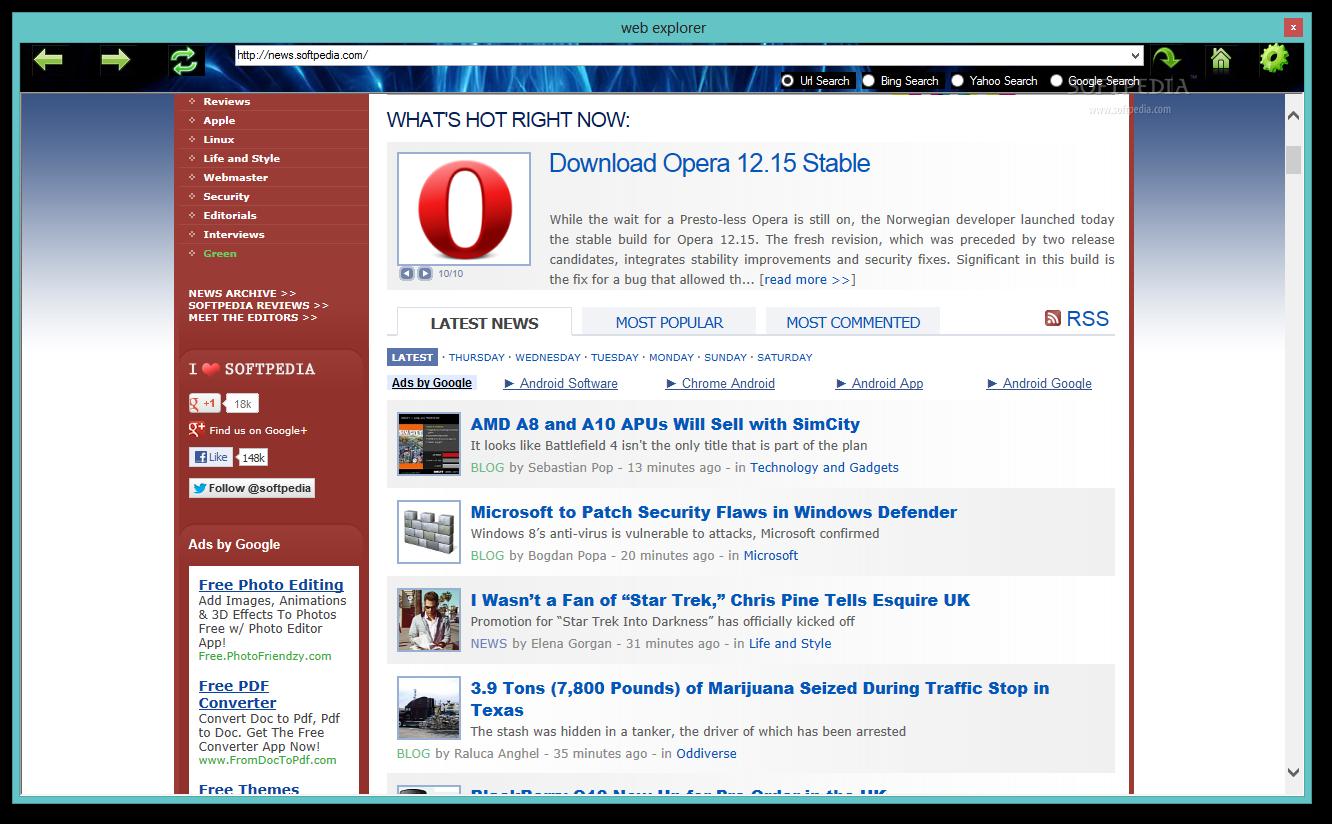Screen dimensions: 1332x824
Task: Open the Webmaster sidebar category
Action: pos(236,177)
